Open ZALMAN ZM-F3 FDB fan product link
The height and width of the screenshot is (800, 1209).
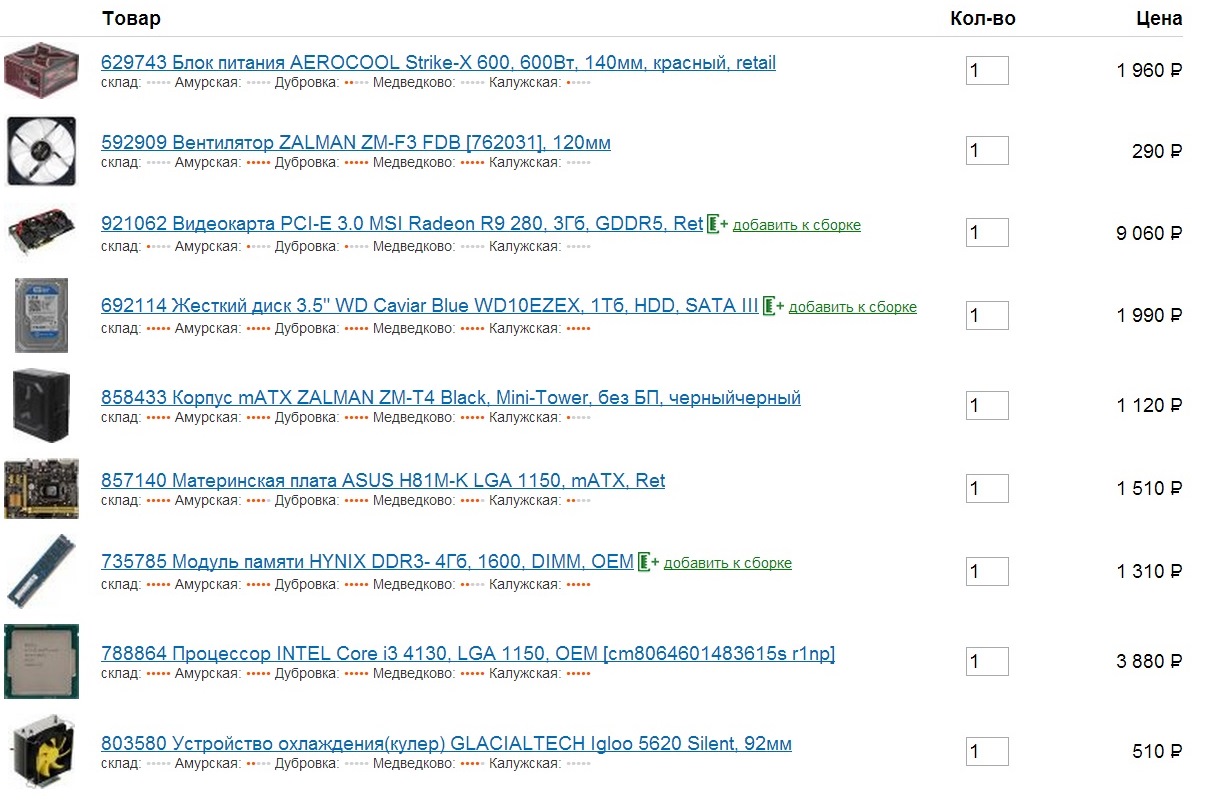pyautogui.click(x=356, y=143)
